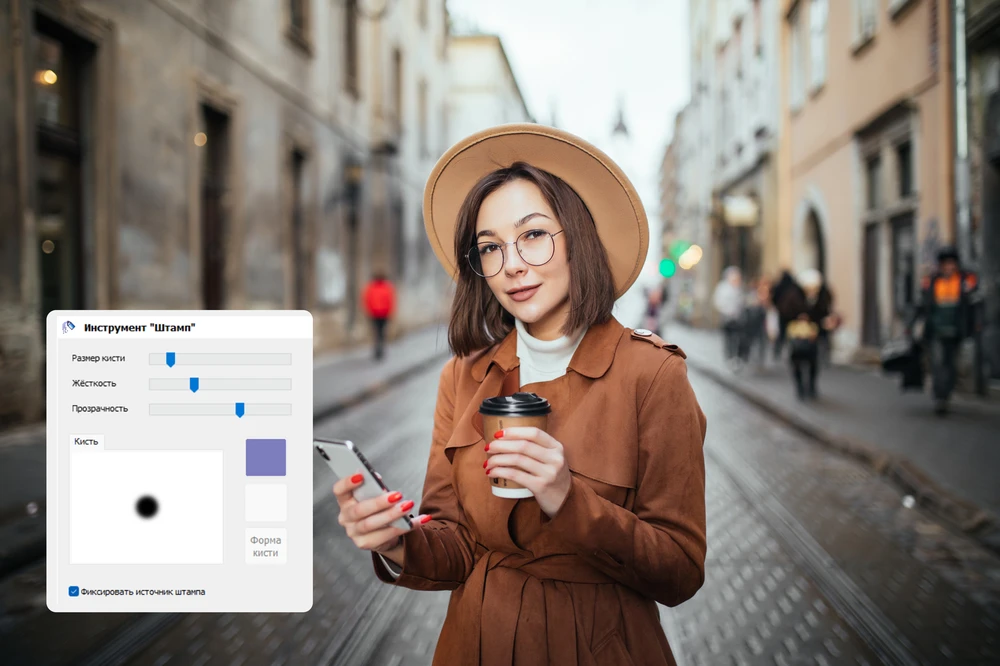Click the Stamp tool icon in panel title
Image resolution: width=1000 pixels, height=666 pixels.
coord(68,327)
